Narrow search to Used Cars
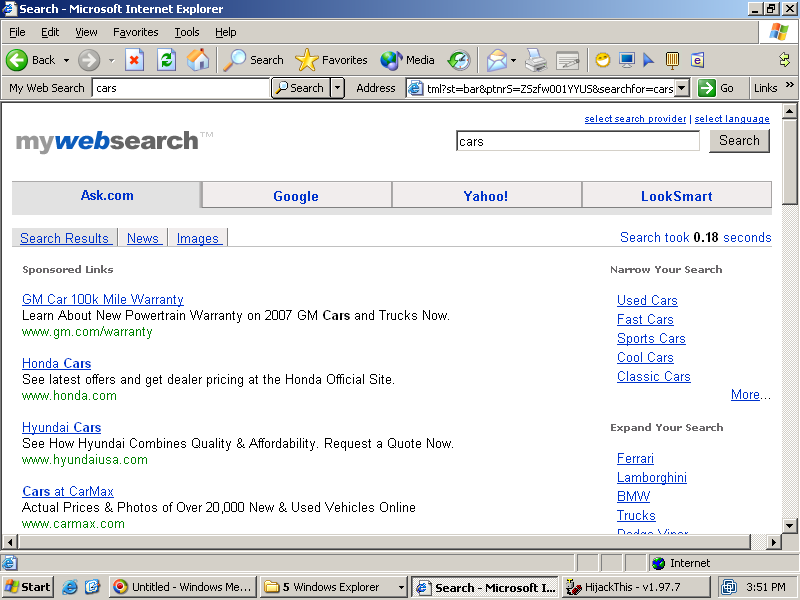The height and width of the screenshot is (600, 800). [647, 300]
